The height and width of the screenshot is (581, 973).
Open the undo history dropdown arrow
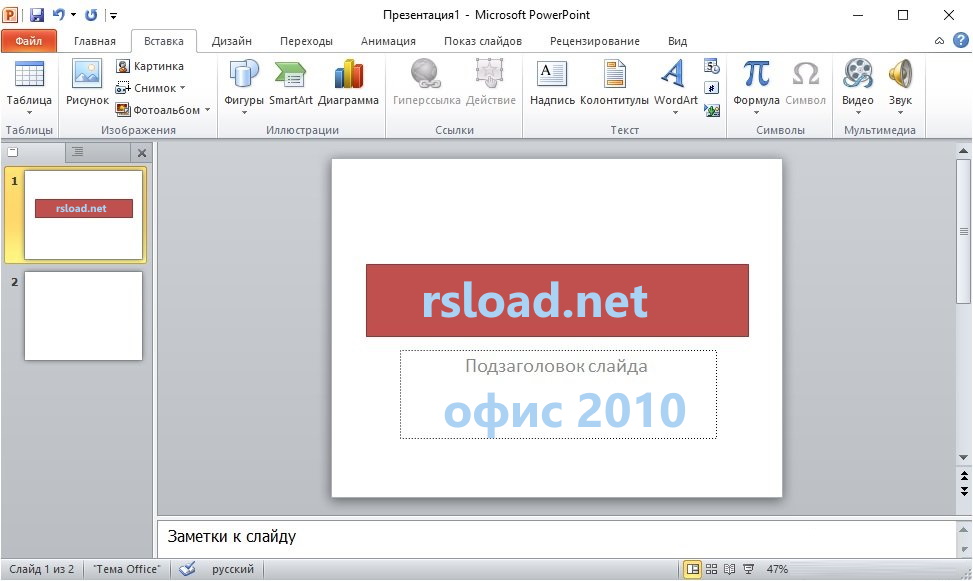[x=73, y=15]
